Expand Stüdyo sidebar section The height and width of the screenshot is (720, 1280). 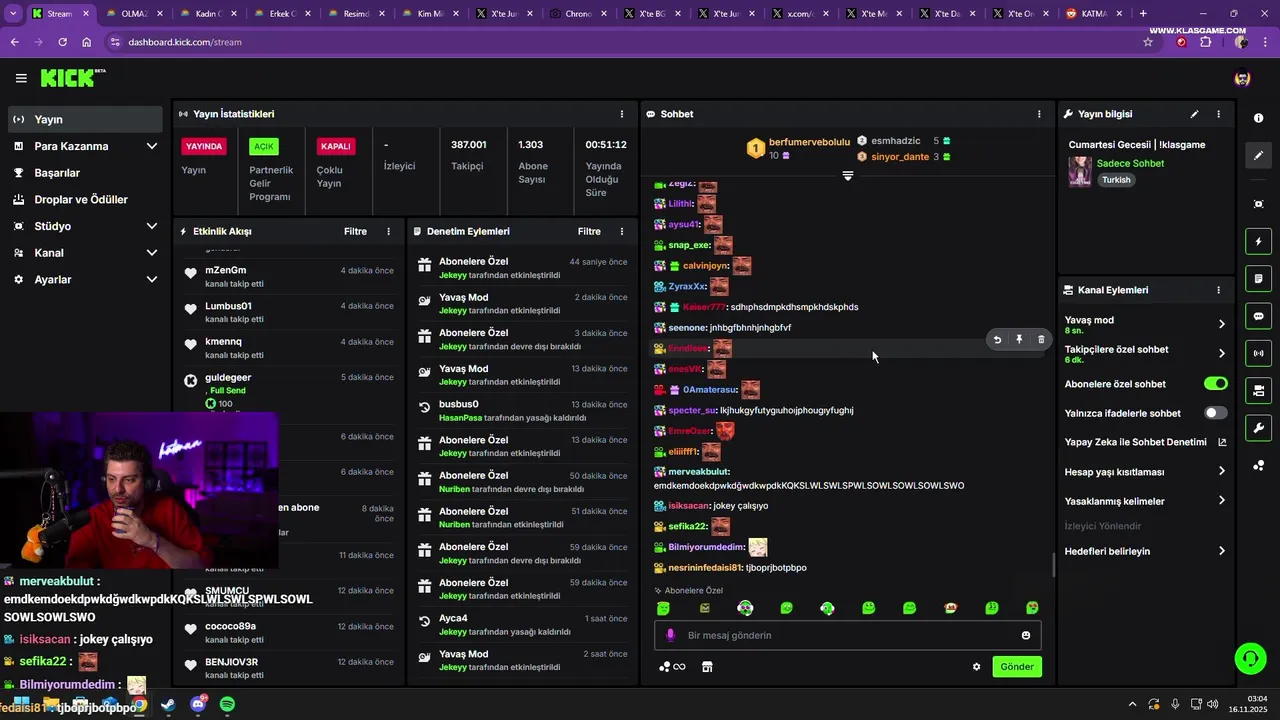click(152, 226)
